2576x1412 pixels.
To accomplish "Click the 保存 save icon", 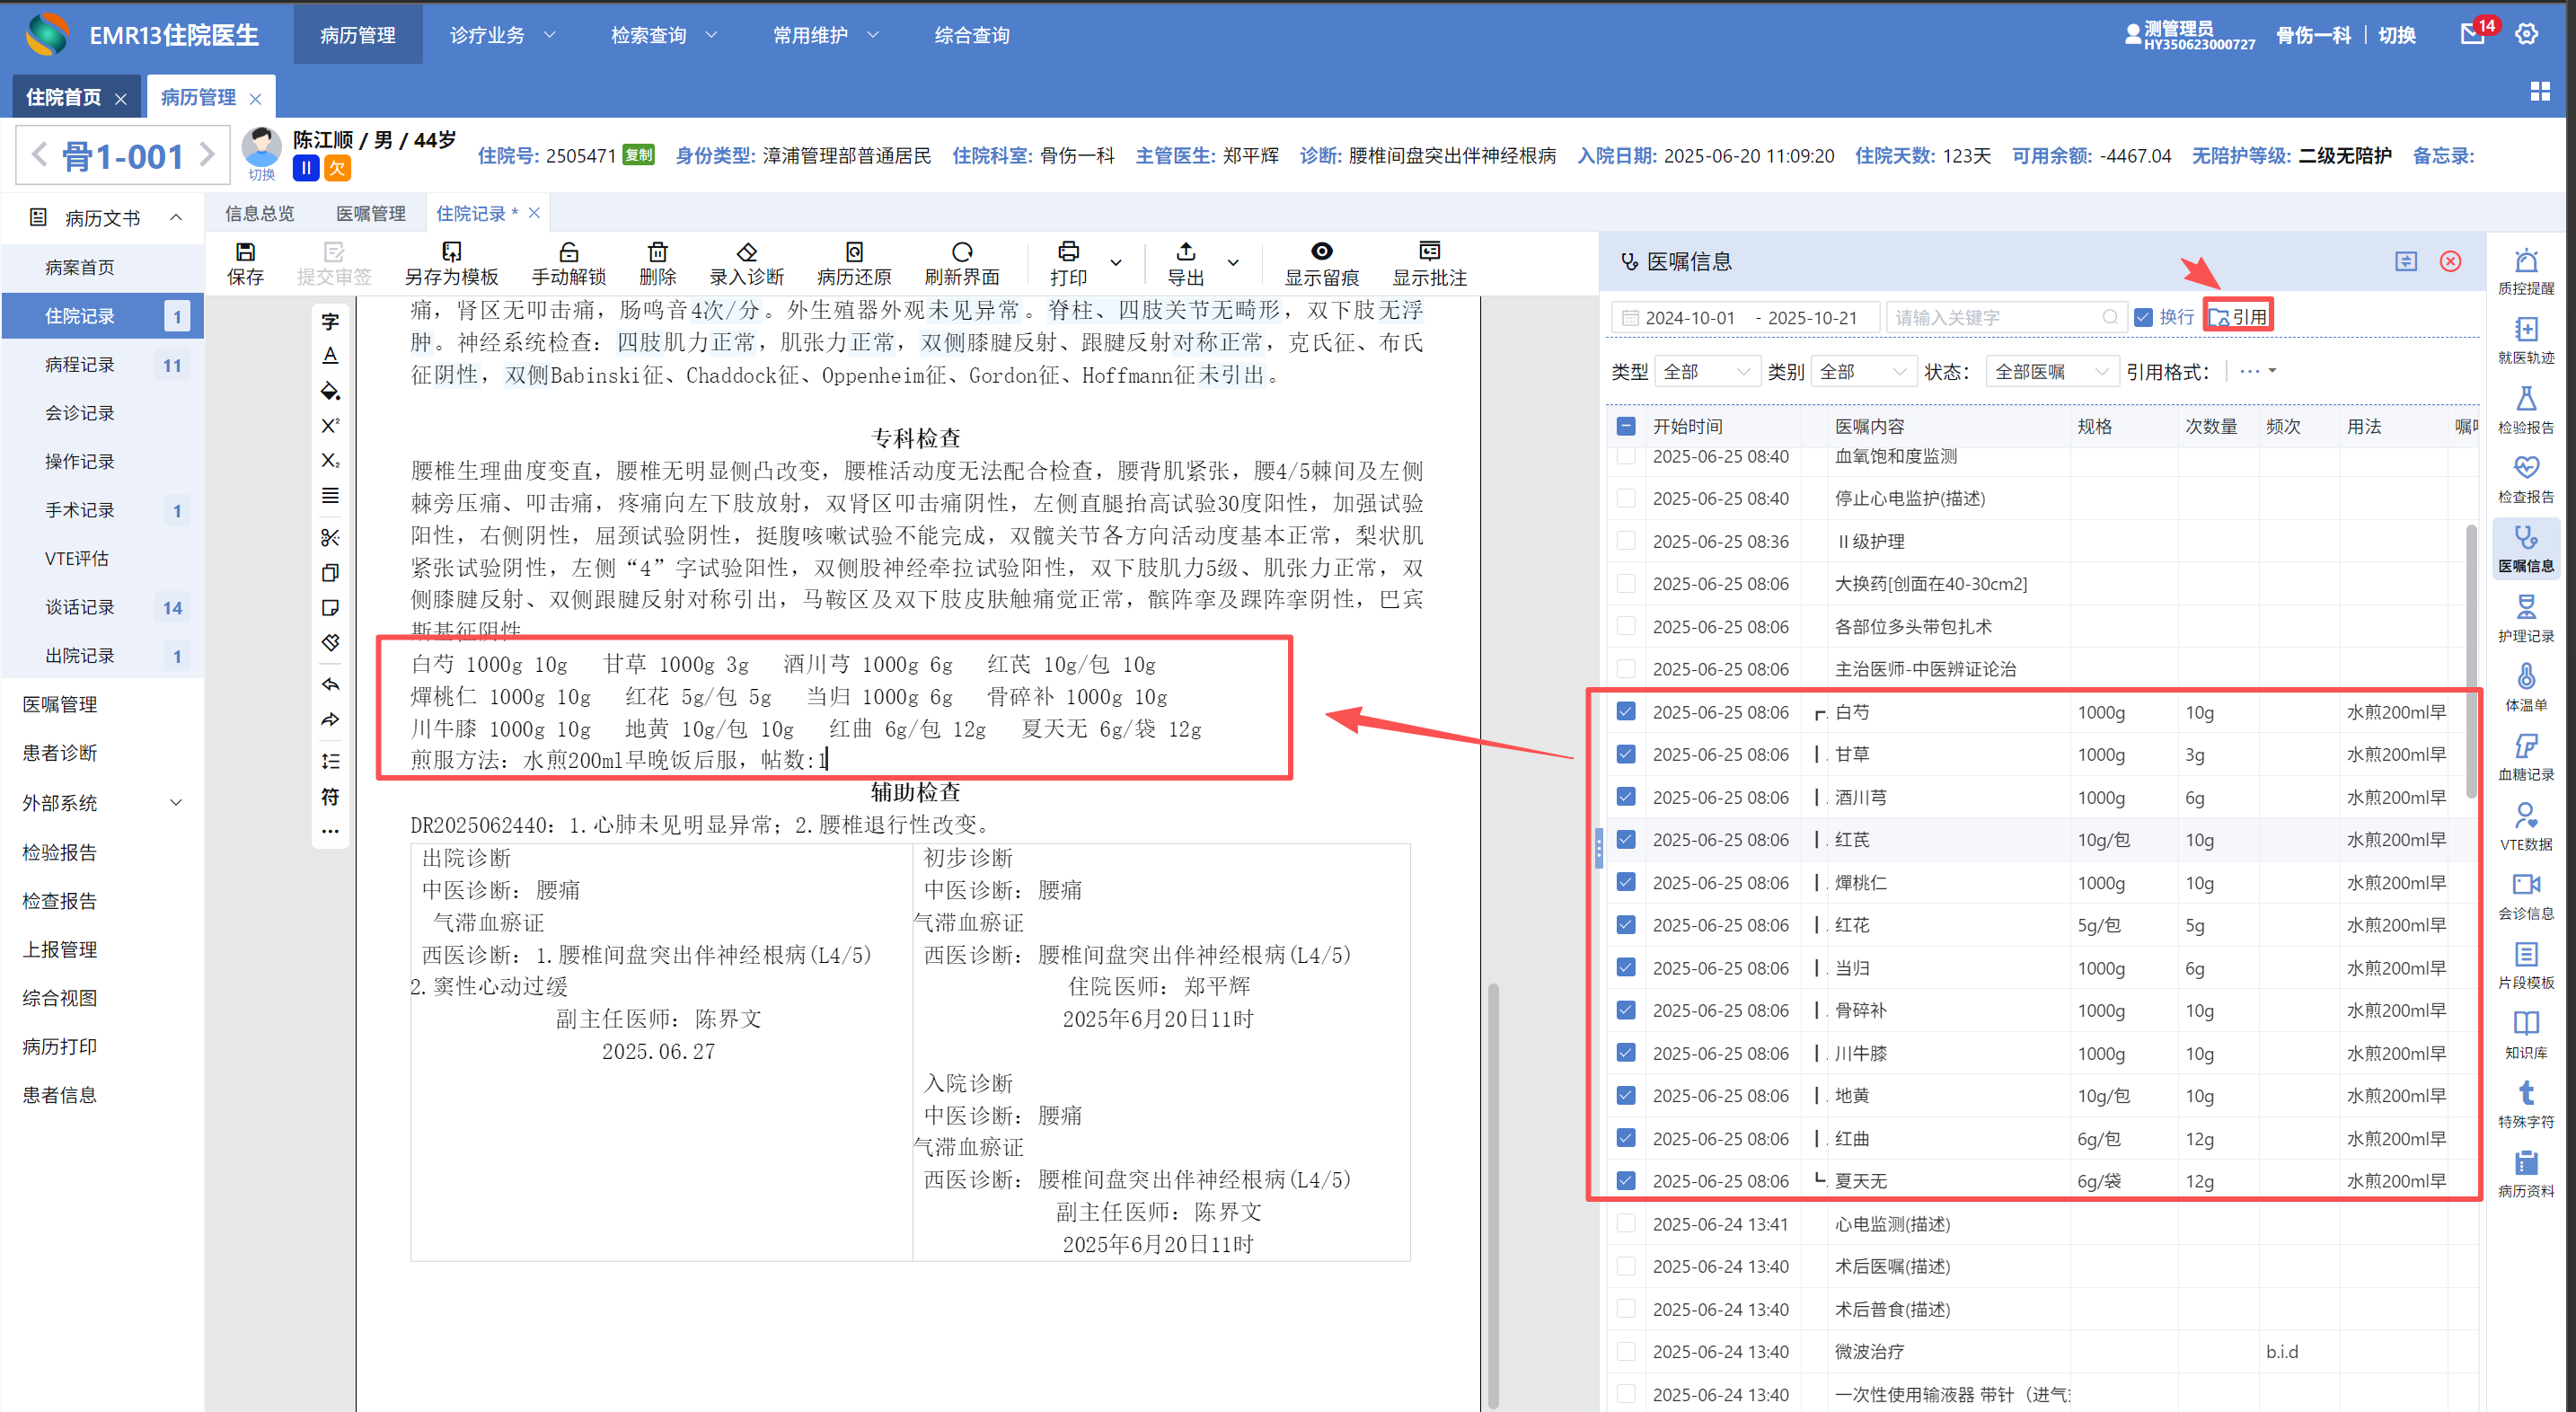I will [245, 252].
